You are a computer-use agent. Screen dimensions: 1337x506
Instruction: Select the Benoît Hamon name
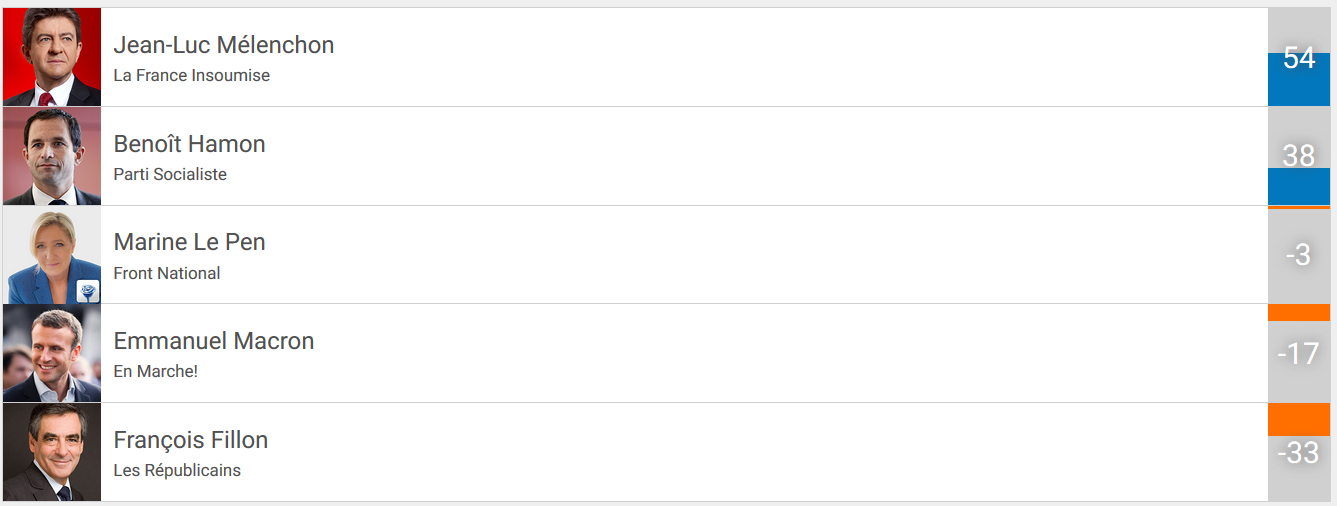point(190,144)
